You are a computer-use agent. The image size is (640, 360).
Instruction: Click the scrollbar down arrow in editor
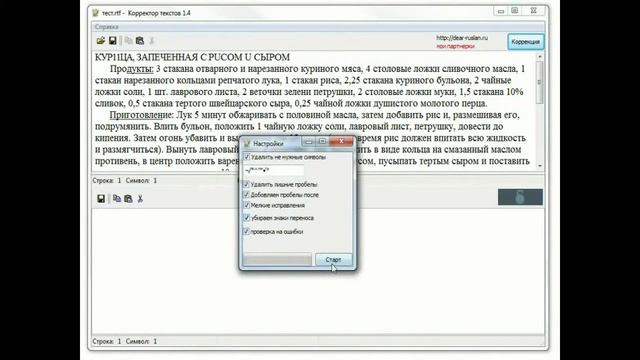pyautogui.click(x=540, y=166)
